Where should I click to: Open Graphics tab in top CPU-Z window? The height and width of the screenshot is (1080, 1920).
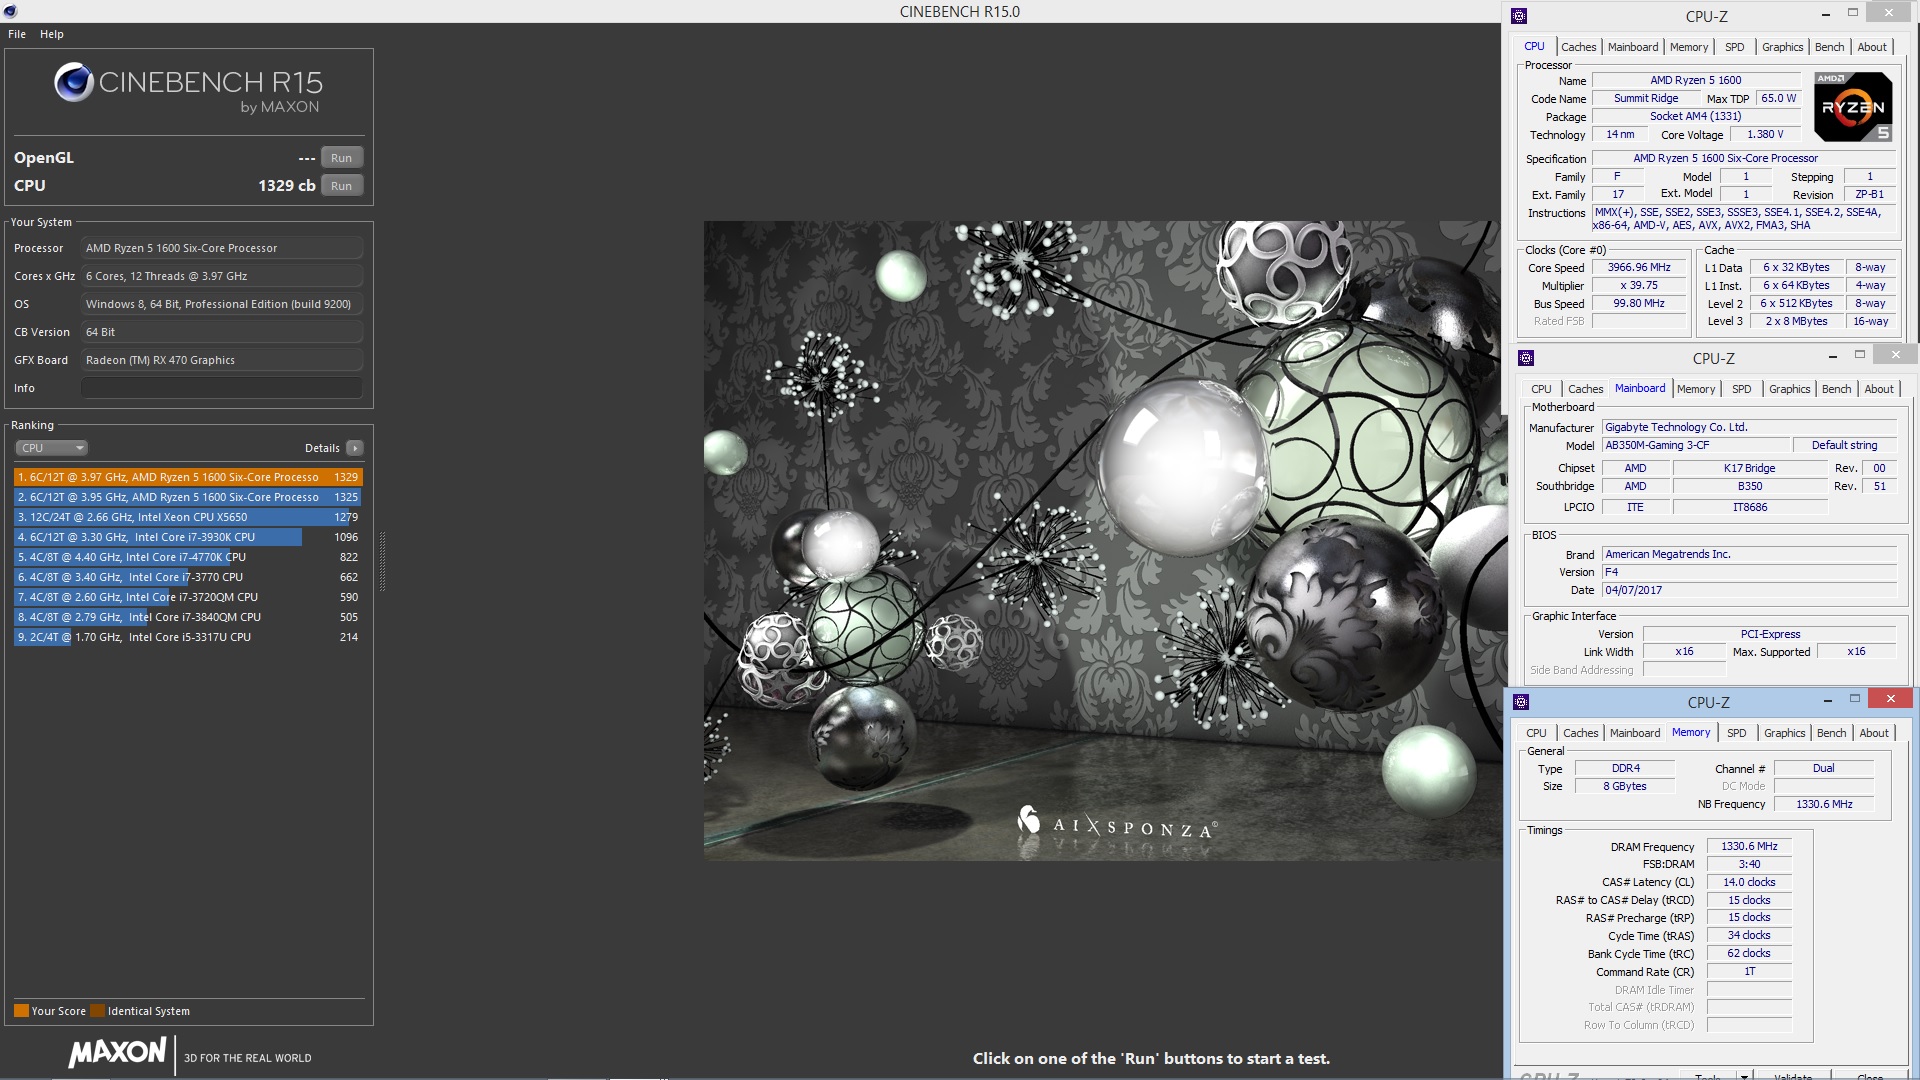[1782, 47]
